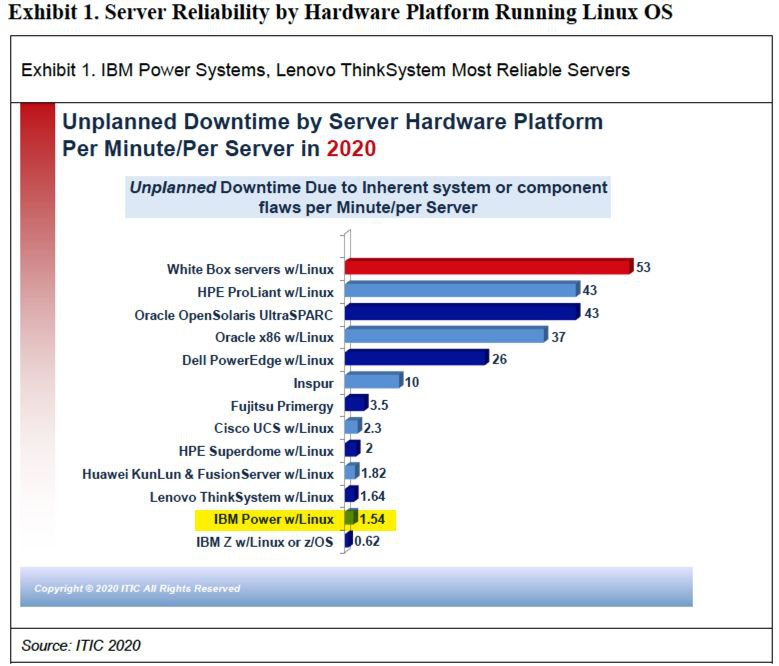Image resolution: width=779 pixels, height=666 pixels.
Task: Click the value '37'
Action: click(558, 337)
